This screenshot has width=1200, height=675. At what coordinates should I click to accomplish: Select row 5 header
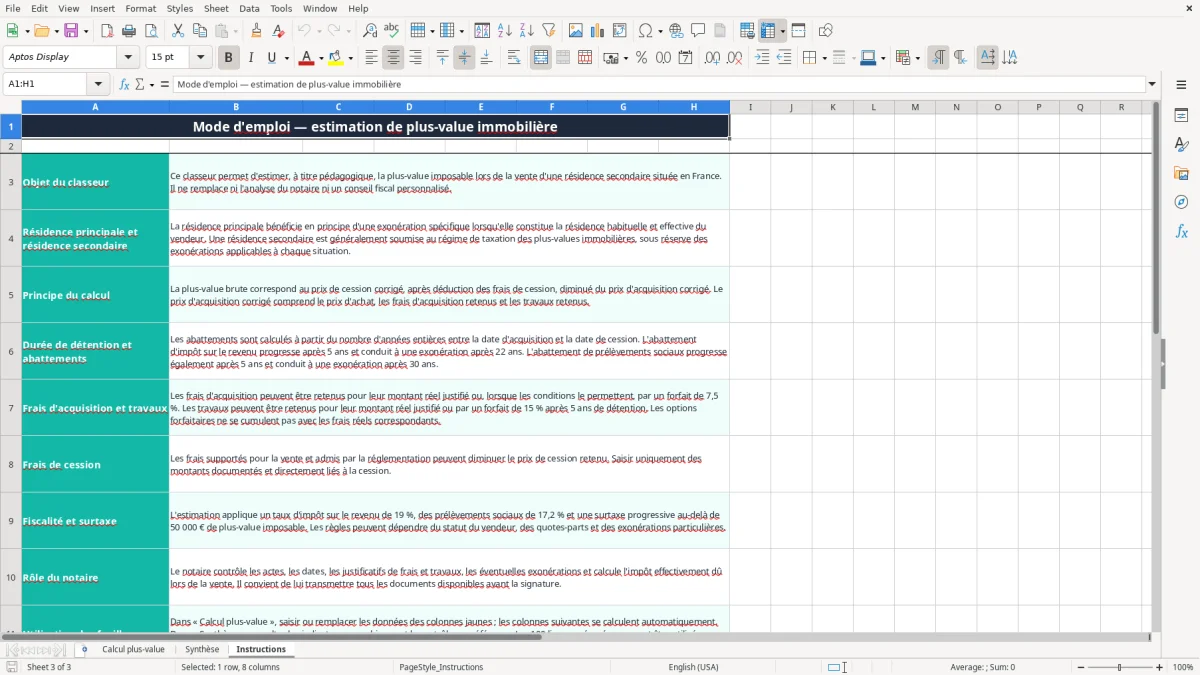point(11,295)
